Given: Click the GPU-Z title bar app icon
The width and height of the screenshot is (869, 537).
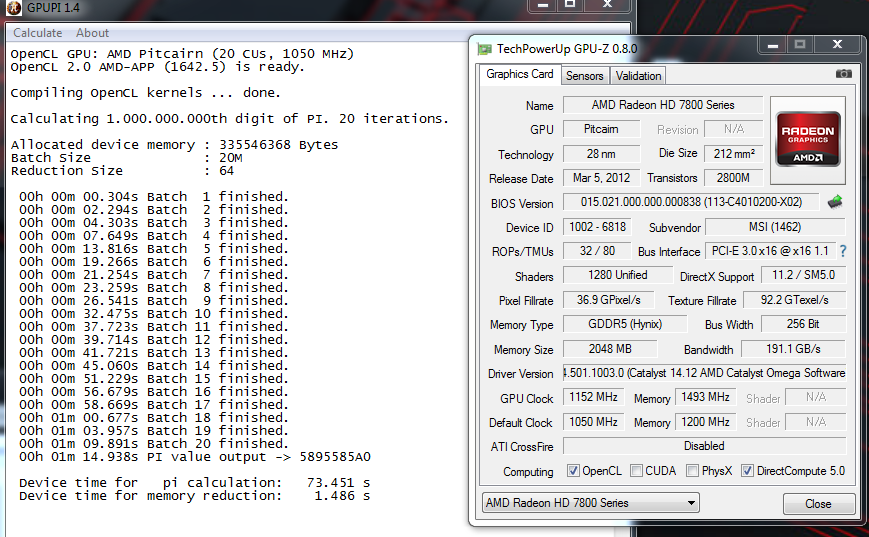Looking at the screenshot, I should click(x=484, y=49).
